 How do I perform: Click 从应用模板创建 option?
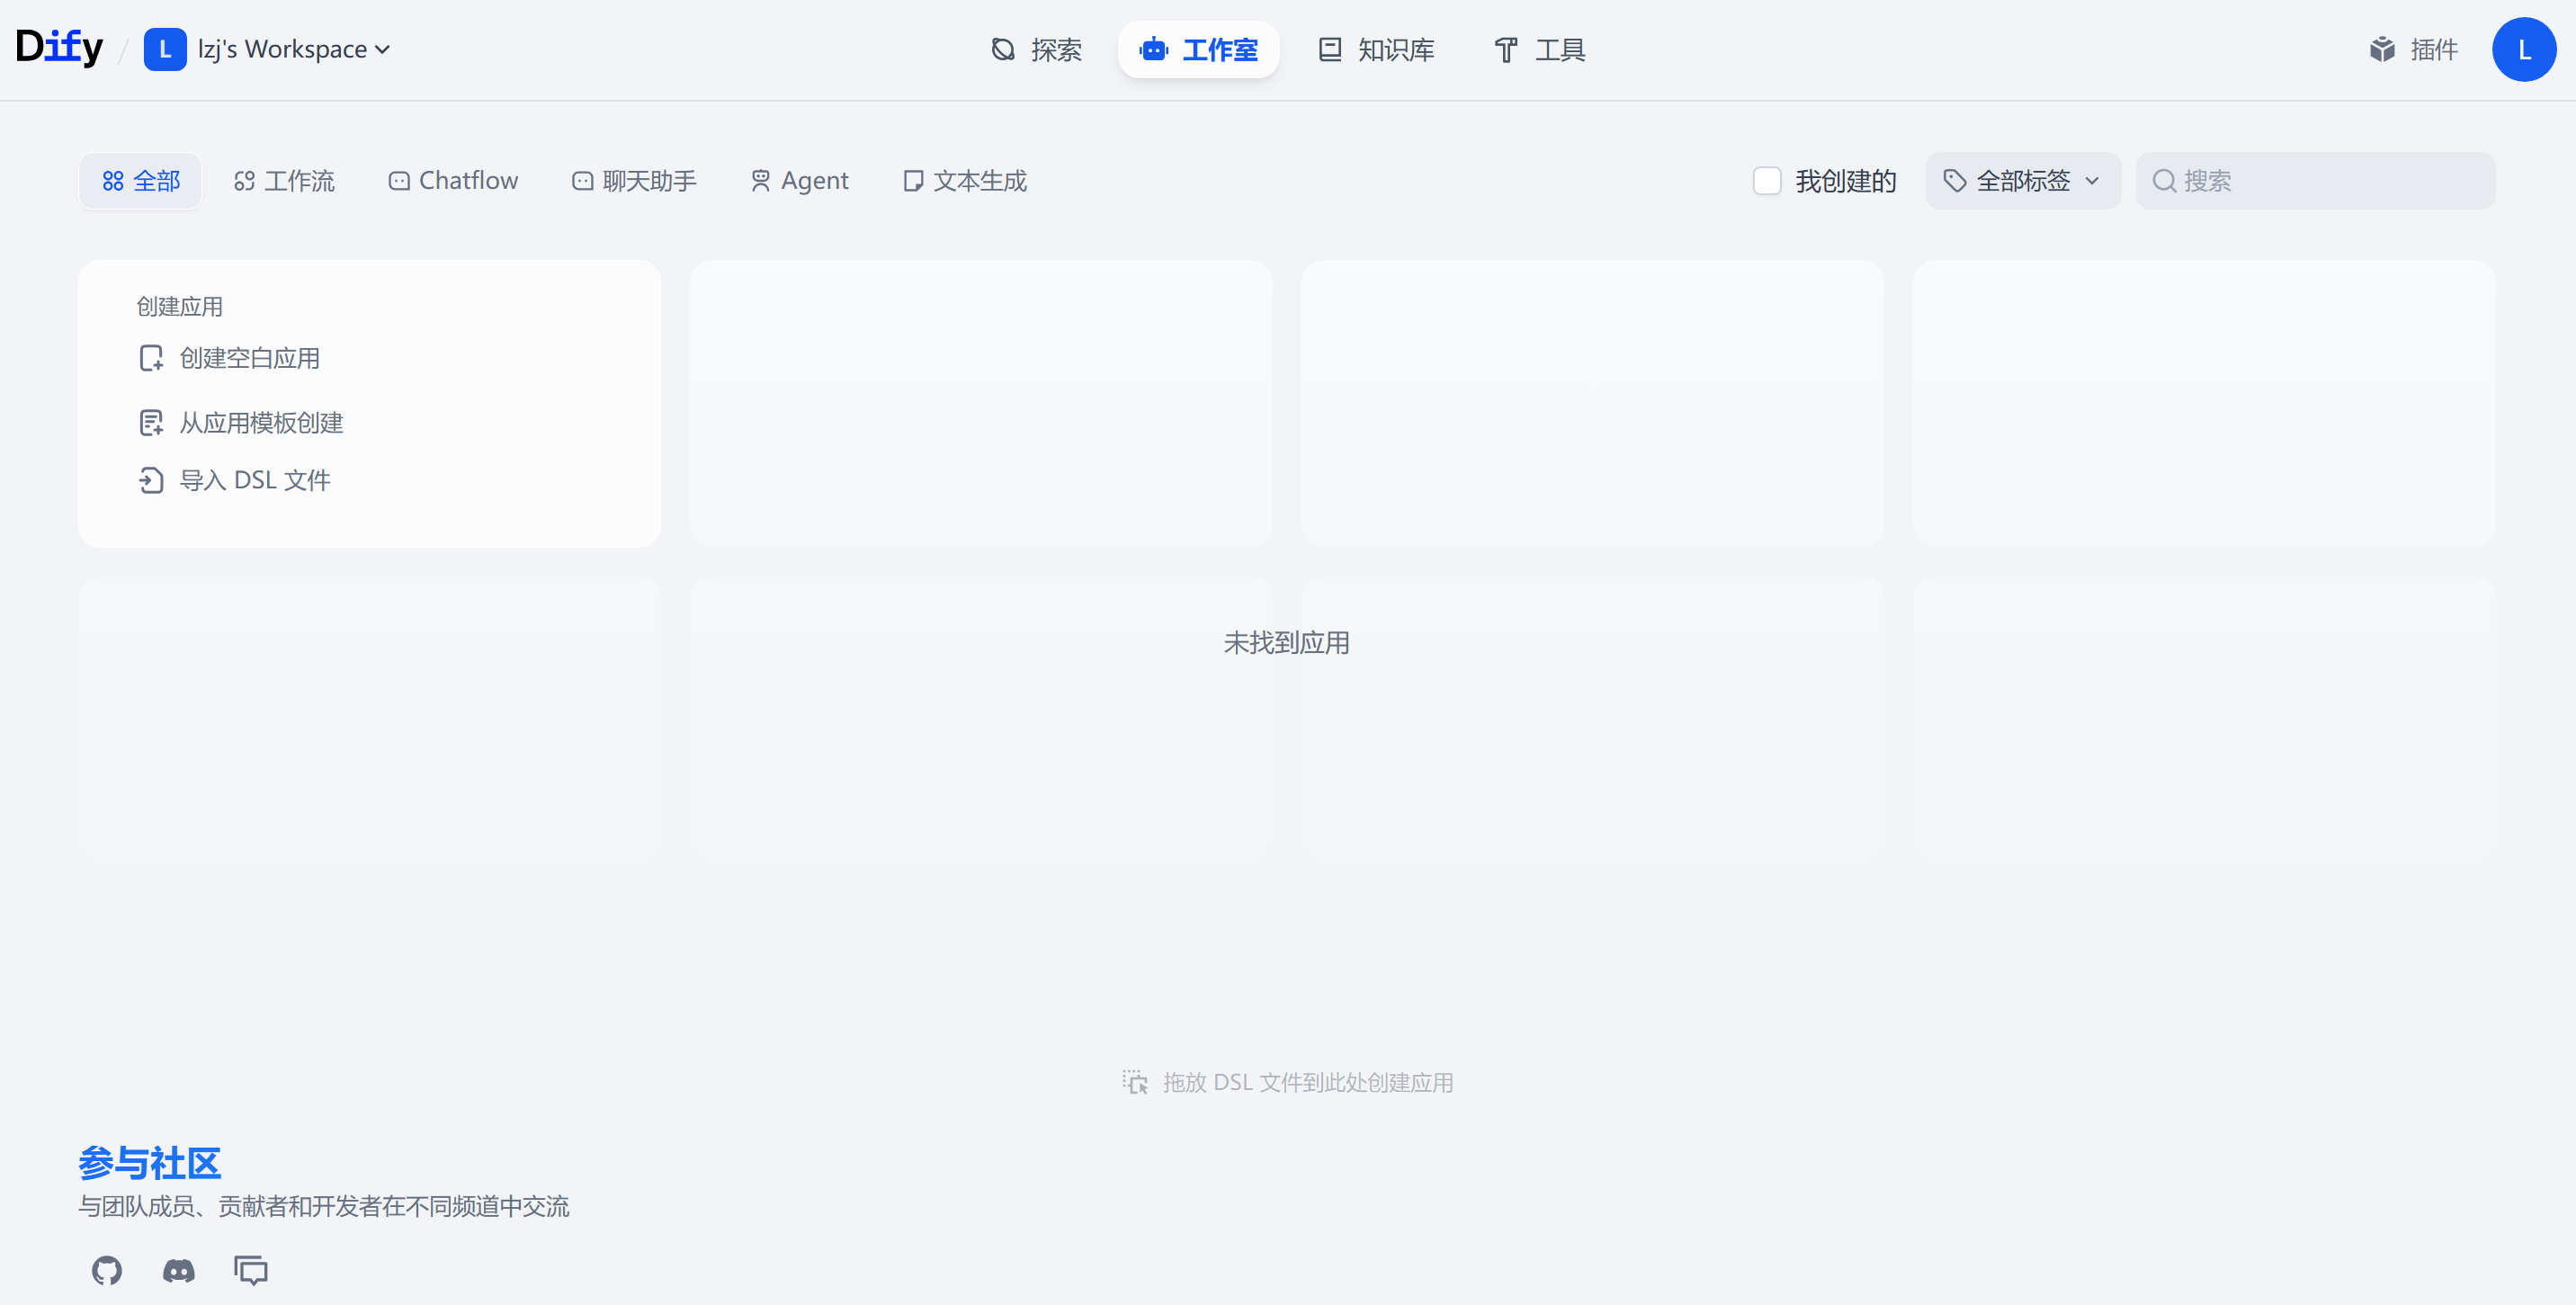[x=260, y=423]
